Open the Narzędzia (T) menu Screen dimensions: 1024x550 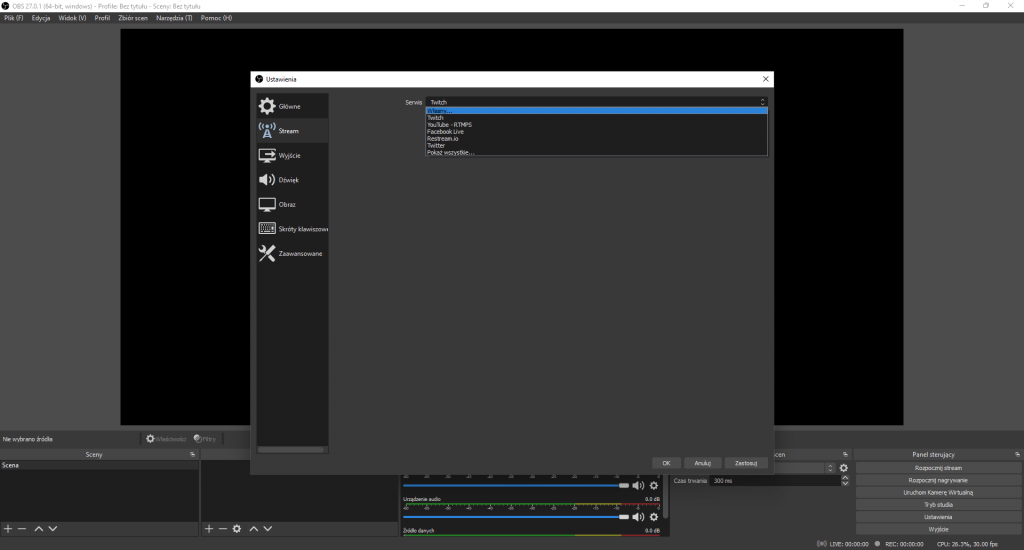pos(174,18)
